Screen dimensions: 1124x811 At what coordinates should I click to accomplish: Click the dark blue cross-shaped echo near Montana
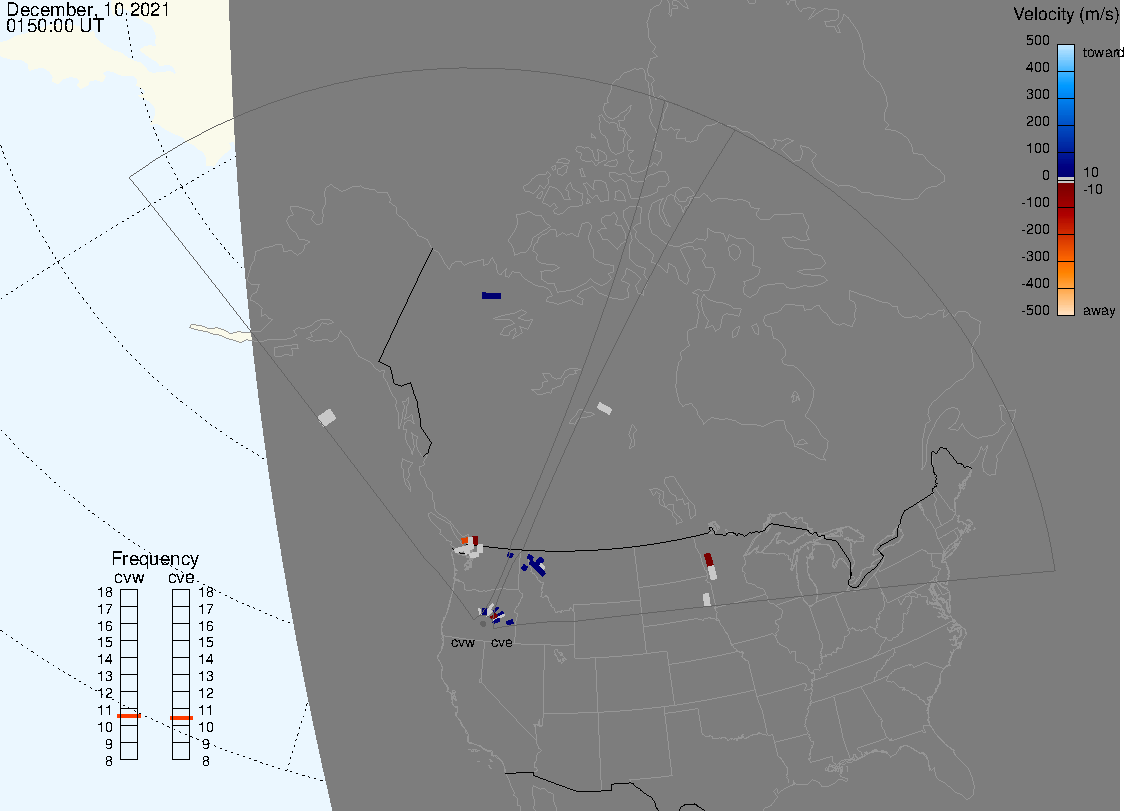click(535, 564)
